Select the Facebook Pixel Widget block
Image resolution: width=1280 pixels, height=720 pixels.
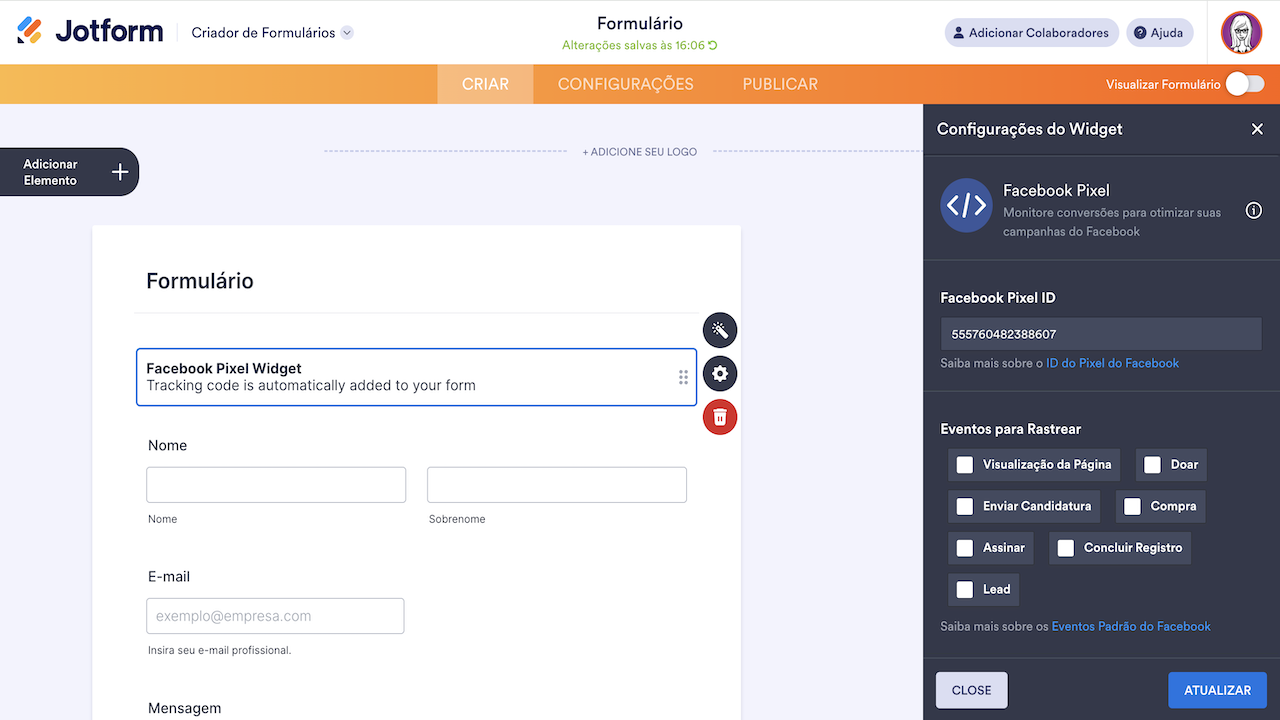(x=416, y=377)
